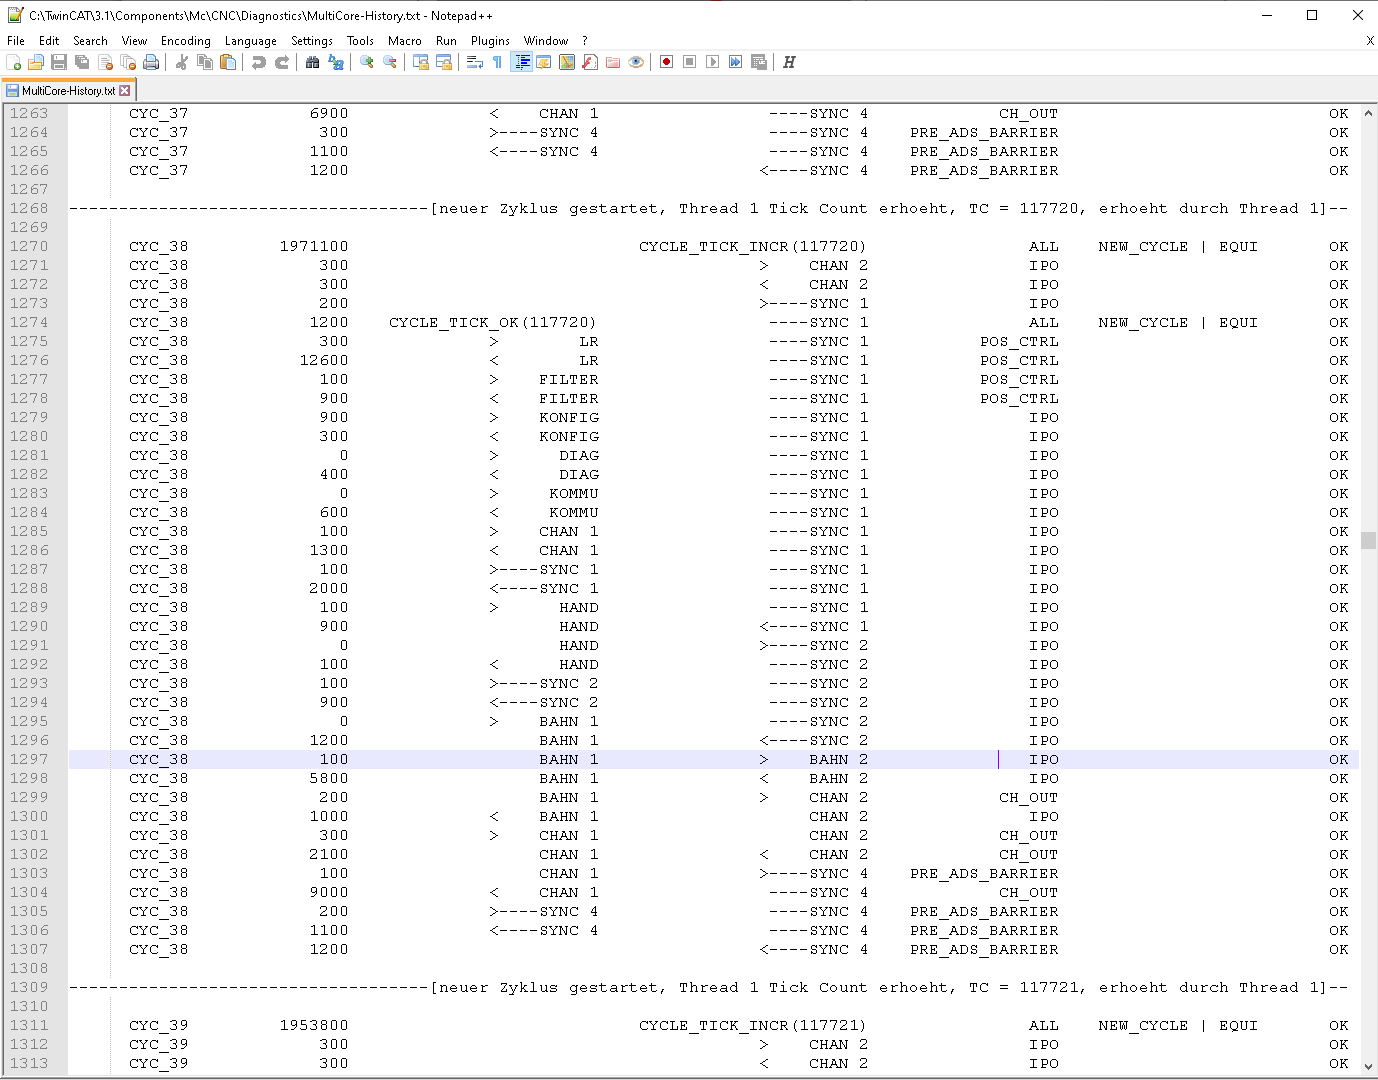Click the Paste clipboard icon
The width and height of the screenshot is (1378, 1080).
pyautogui.click(x=228, y=62)
